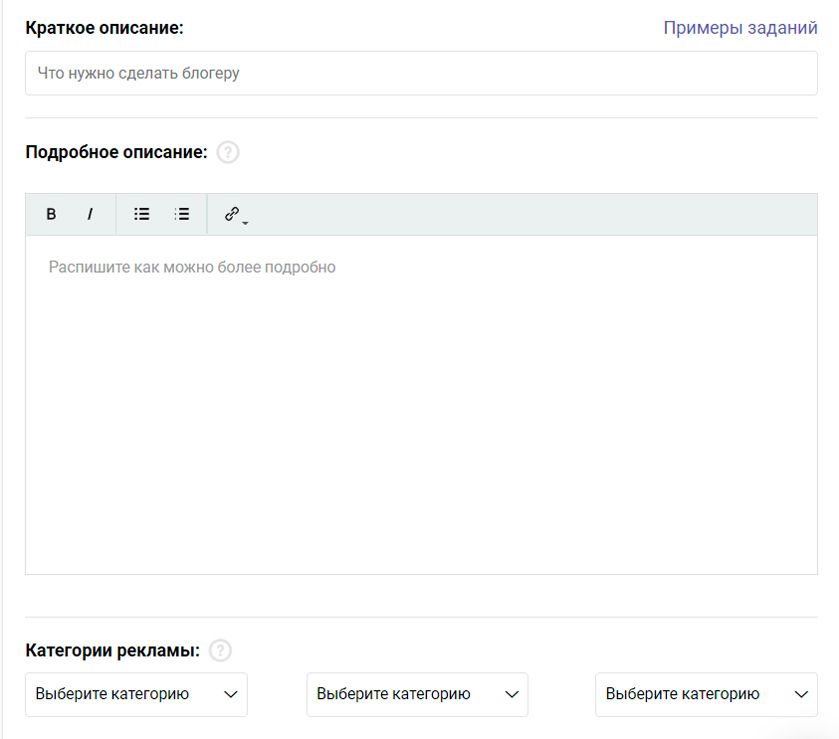Viewport: 839px width, 739px height.
Task: Click the chevron of the rightmost category selector
Action: (801, 694)
